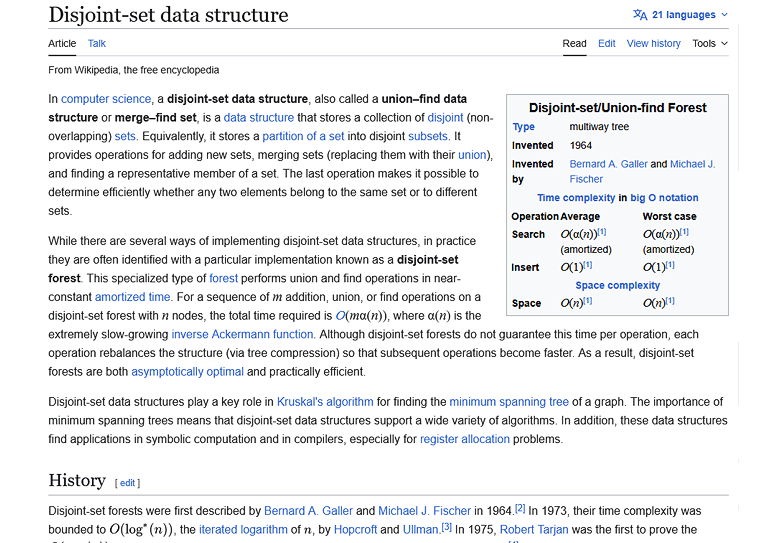The width and height of the screenshot is (782, 543).
Task: Click the minimum spanning tree link
Action: (509, 402)
